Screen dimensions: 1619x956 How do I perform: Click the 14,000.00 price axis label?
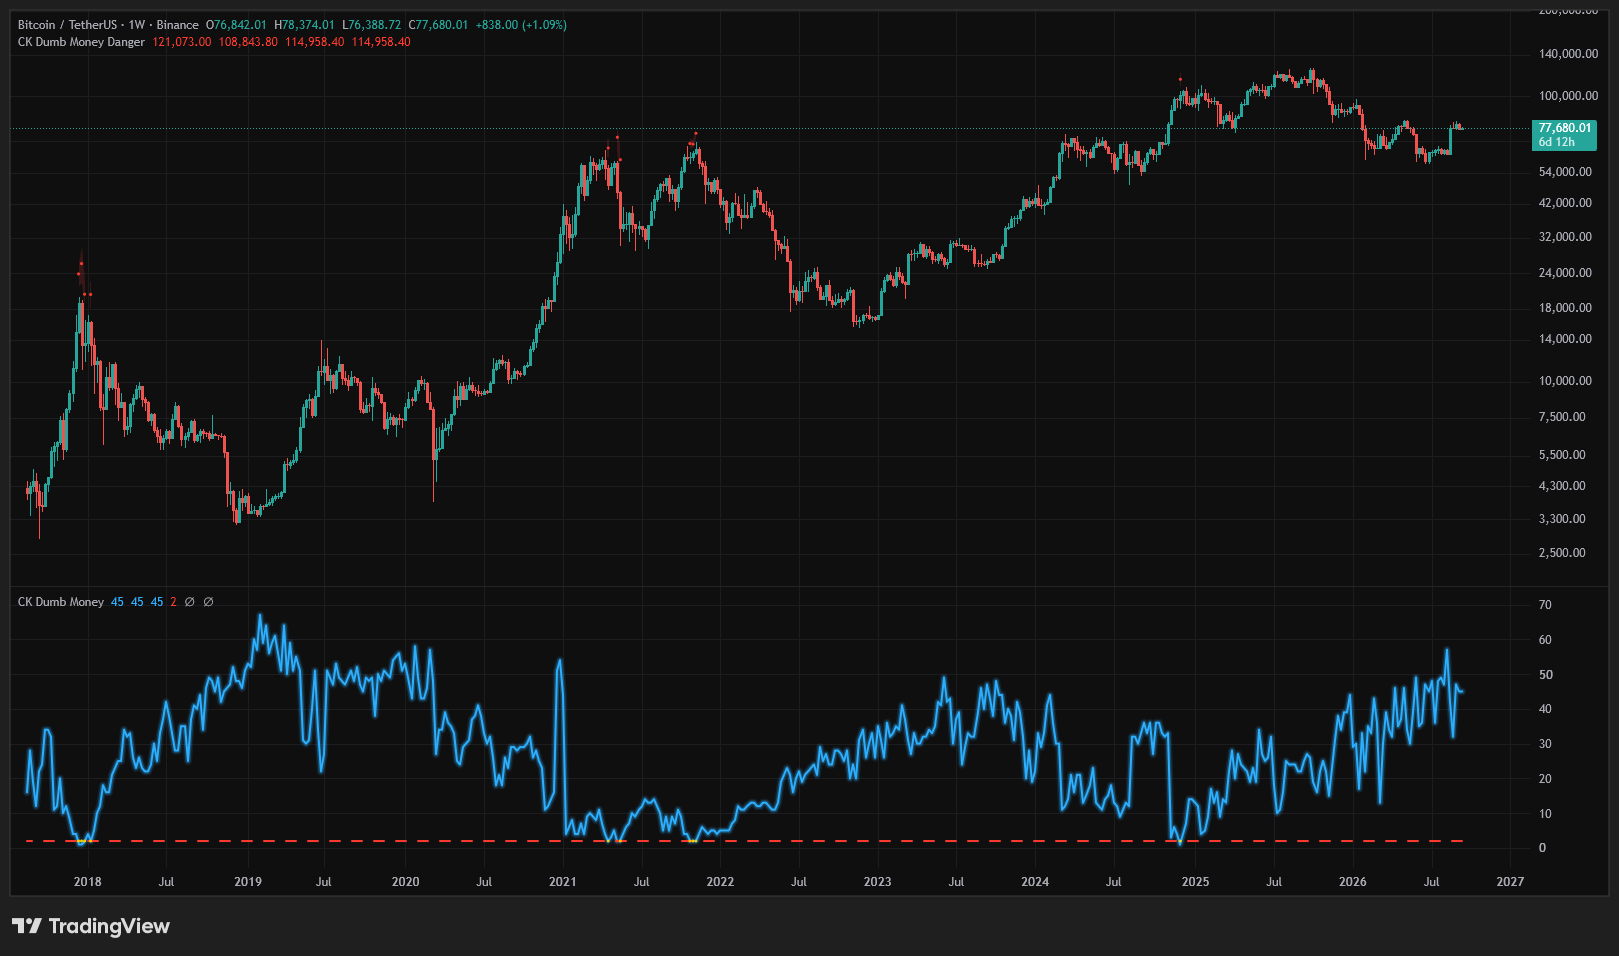point(1565,339)
